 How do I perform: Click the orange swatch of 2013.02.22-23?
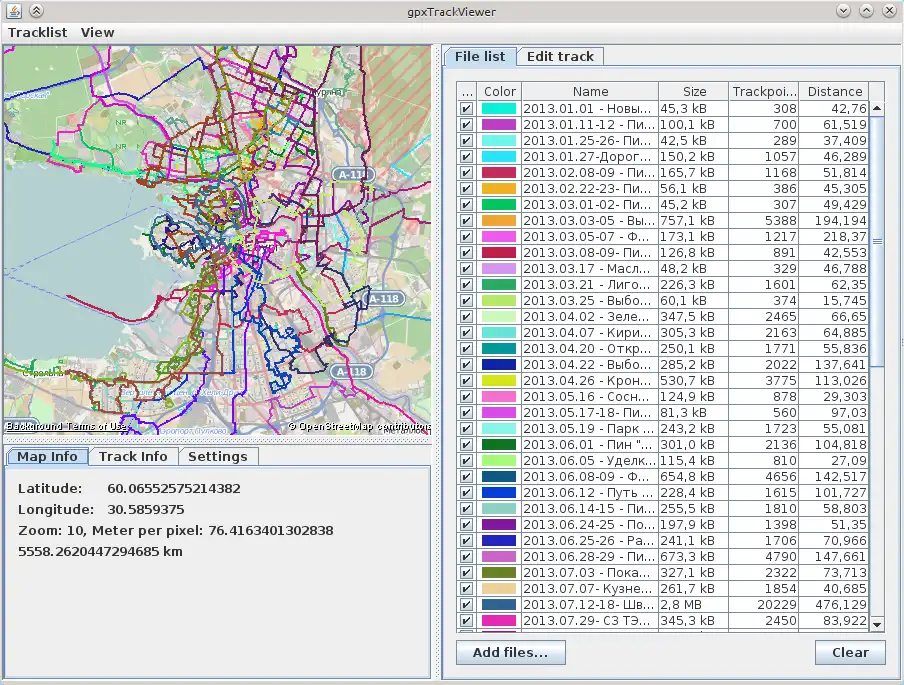(x=499, y=189)
